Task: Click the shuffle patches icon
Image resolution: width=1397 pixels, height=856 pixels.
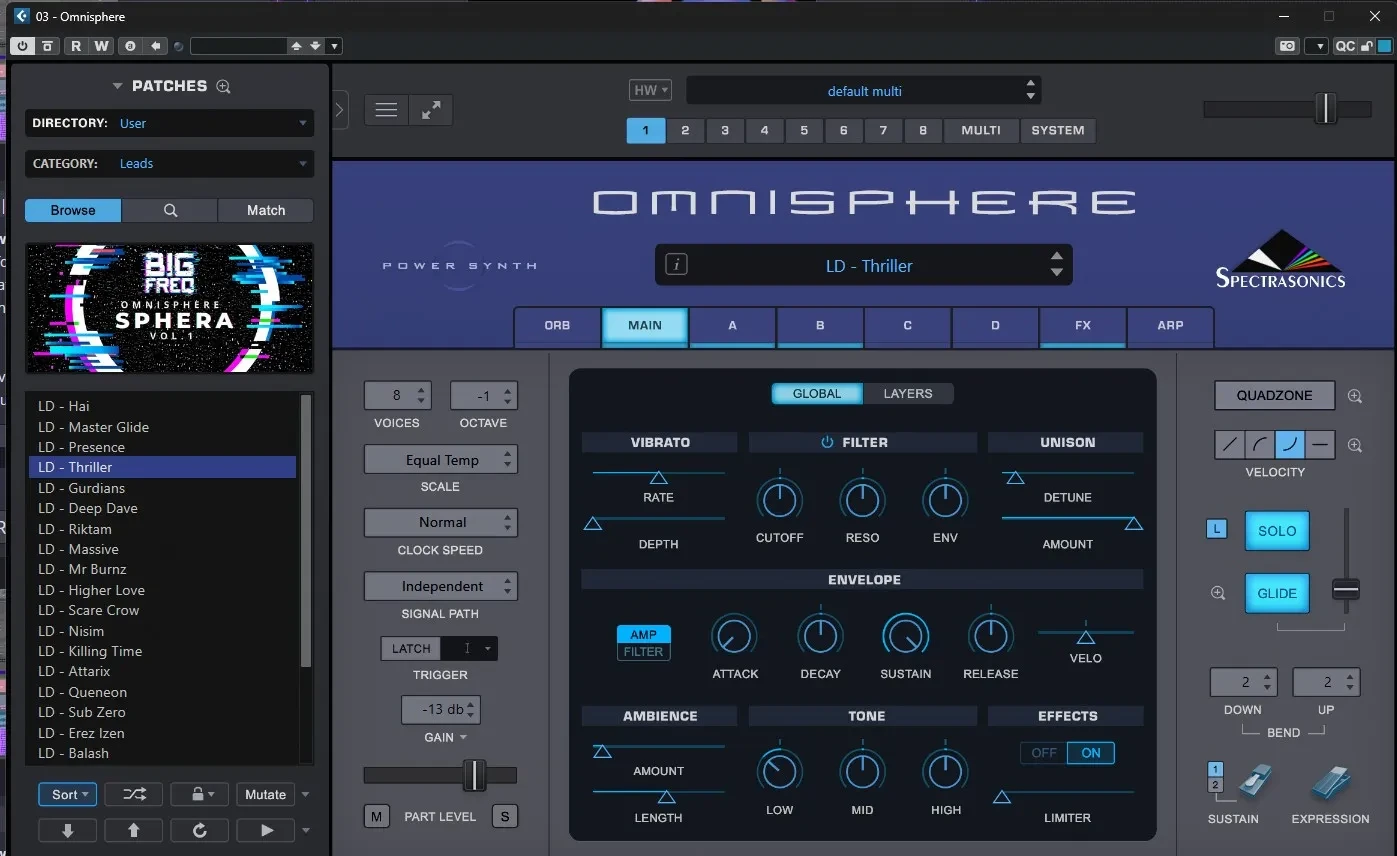Action: tap(134, 794)
